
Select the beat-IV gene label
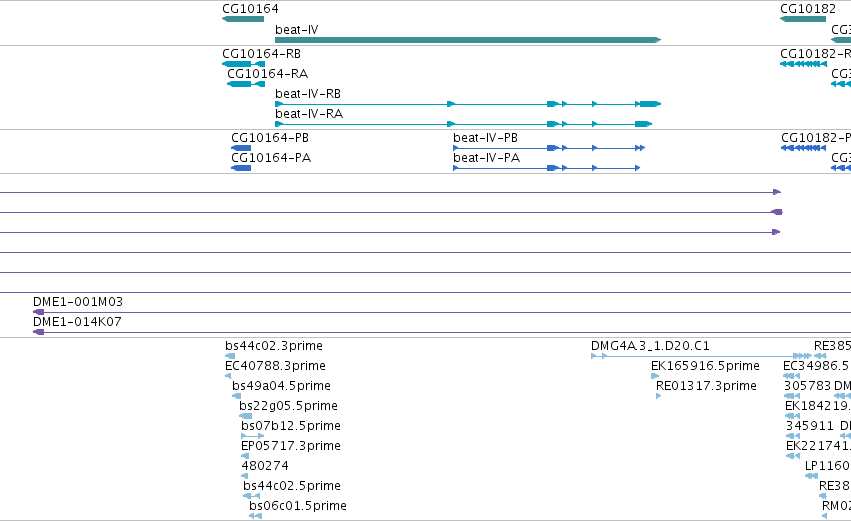[296, 30]
